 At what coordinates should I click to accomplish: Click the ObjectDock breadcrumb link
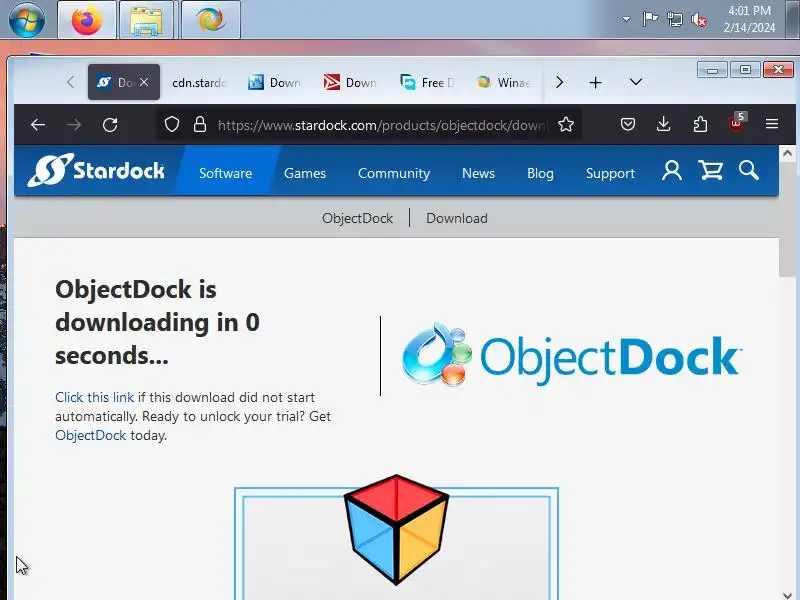(x=357, y=218)
